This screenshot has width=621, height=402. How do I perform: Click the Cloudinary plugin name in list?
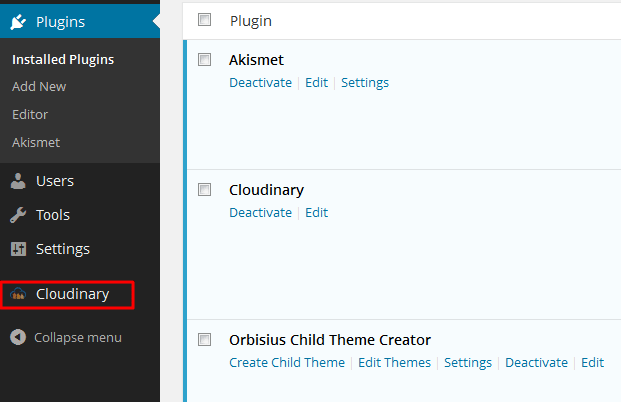click(x=266, y=191)
